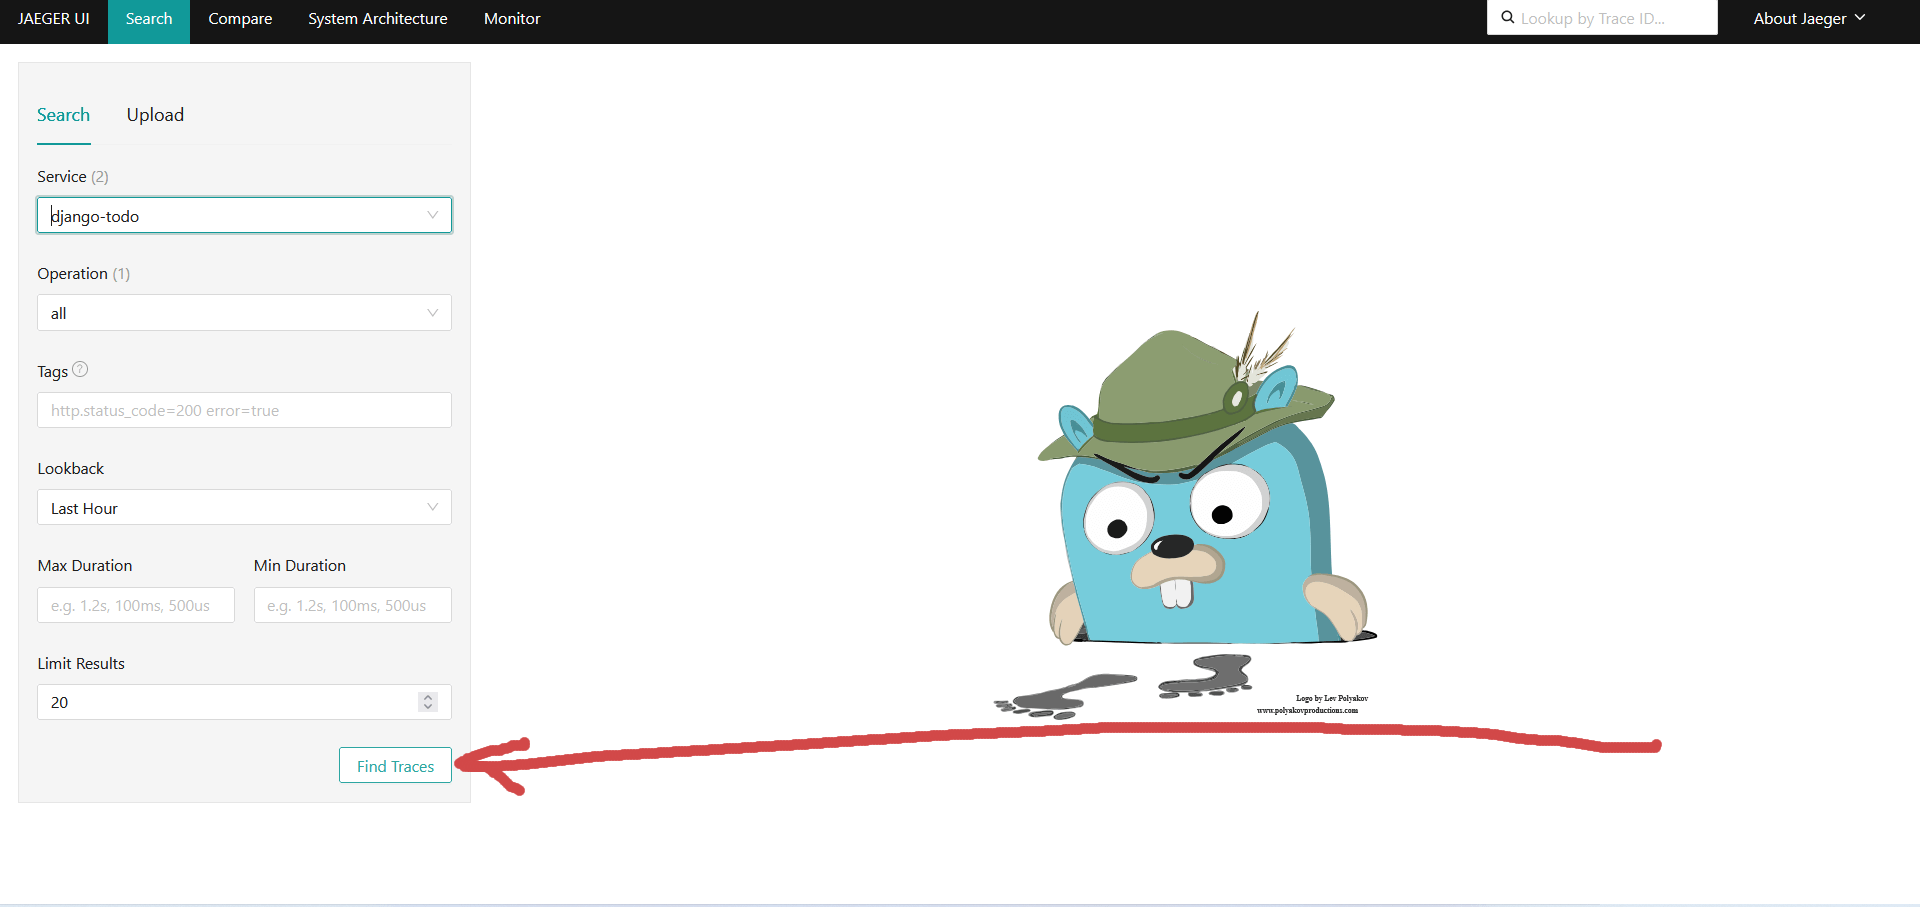The height and width of the screenshot is (907, 1920).
Task: Open the Service dropdown showing django-todo
Action: point(244,215)
